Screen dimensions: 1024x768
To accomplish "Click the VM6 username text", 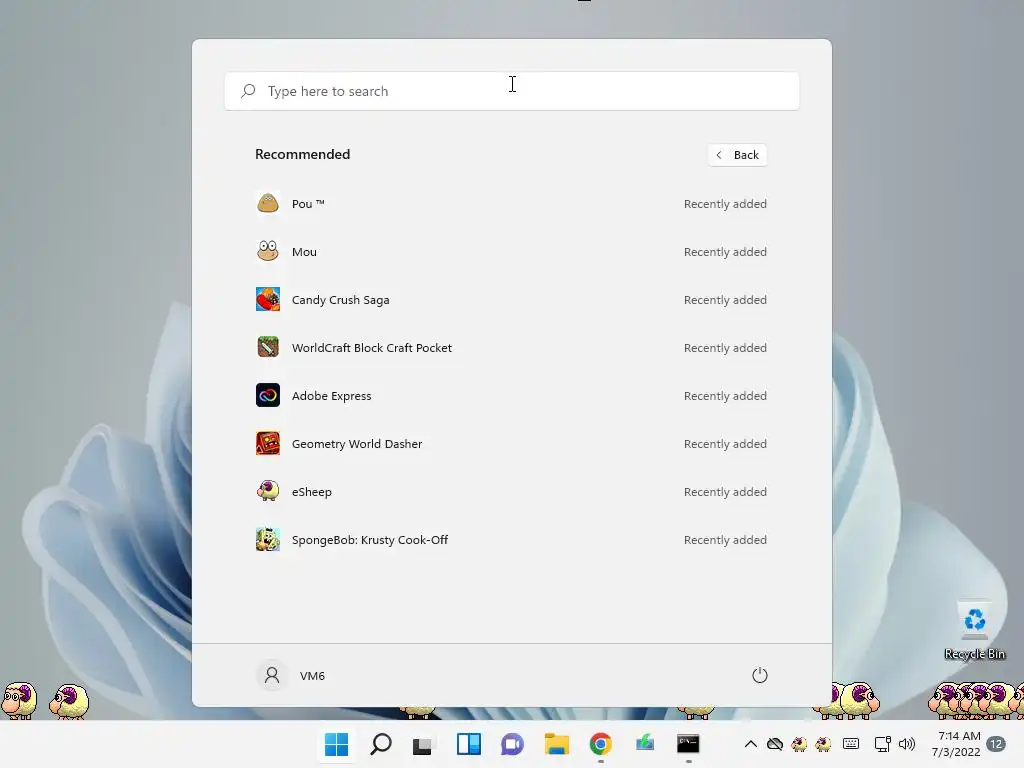I will pyautogui.click(x=312, y=676).
